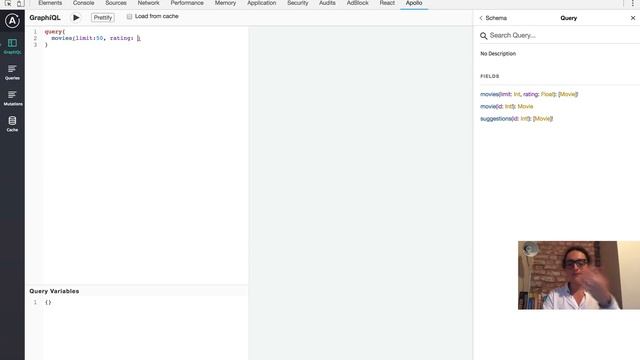Image resolution: width=640 pixels, height=360 pixels.
Task: Toggle the device toolbar icon
Action: (20, 3)
